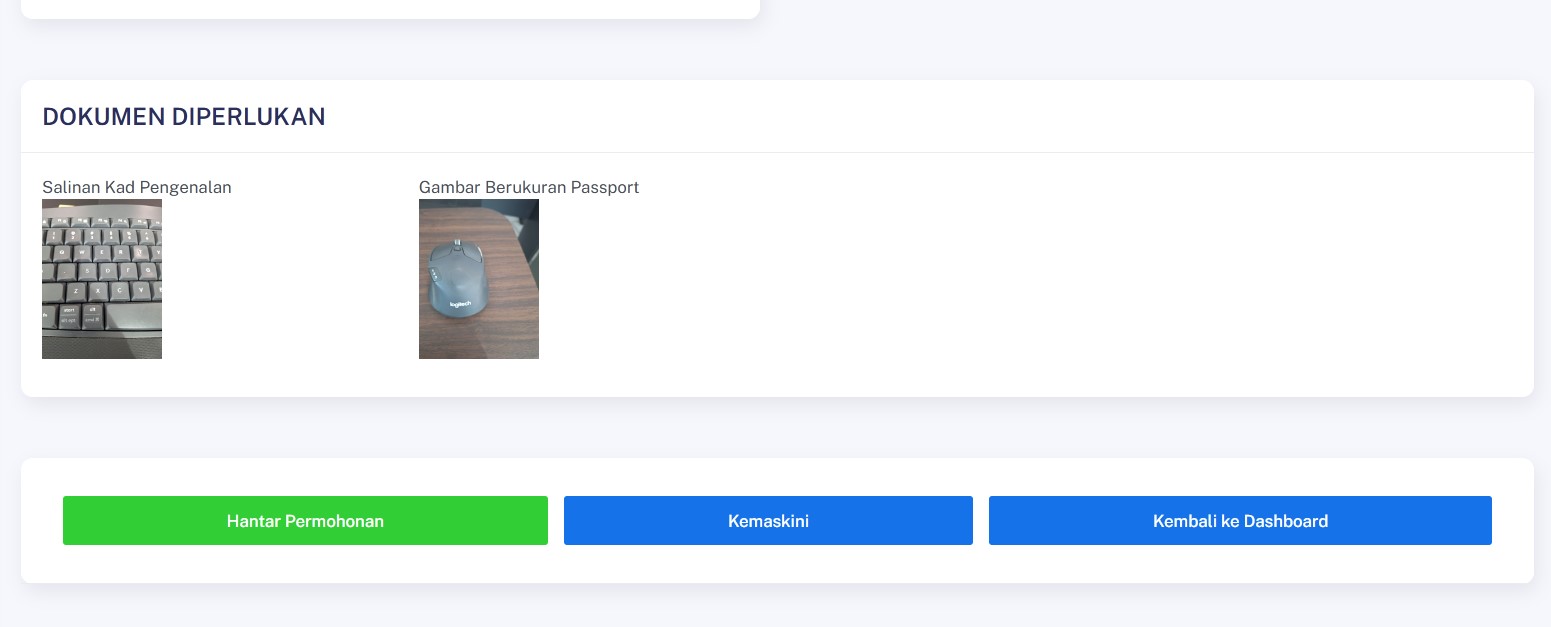Click the C key in keyboard photo

(119, 291)
